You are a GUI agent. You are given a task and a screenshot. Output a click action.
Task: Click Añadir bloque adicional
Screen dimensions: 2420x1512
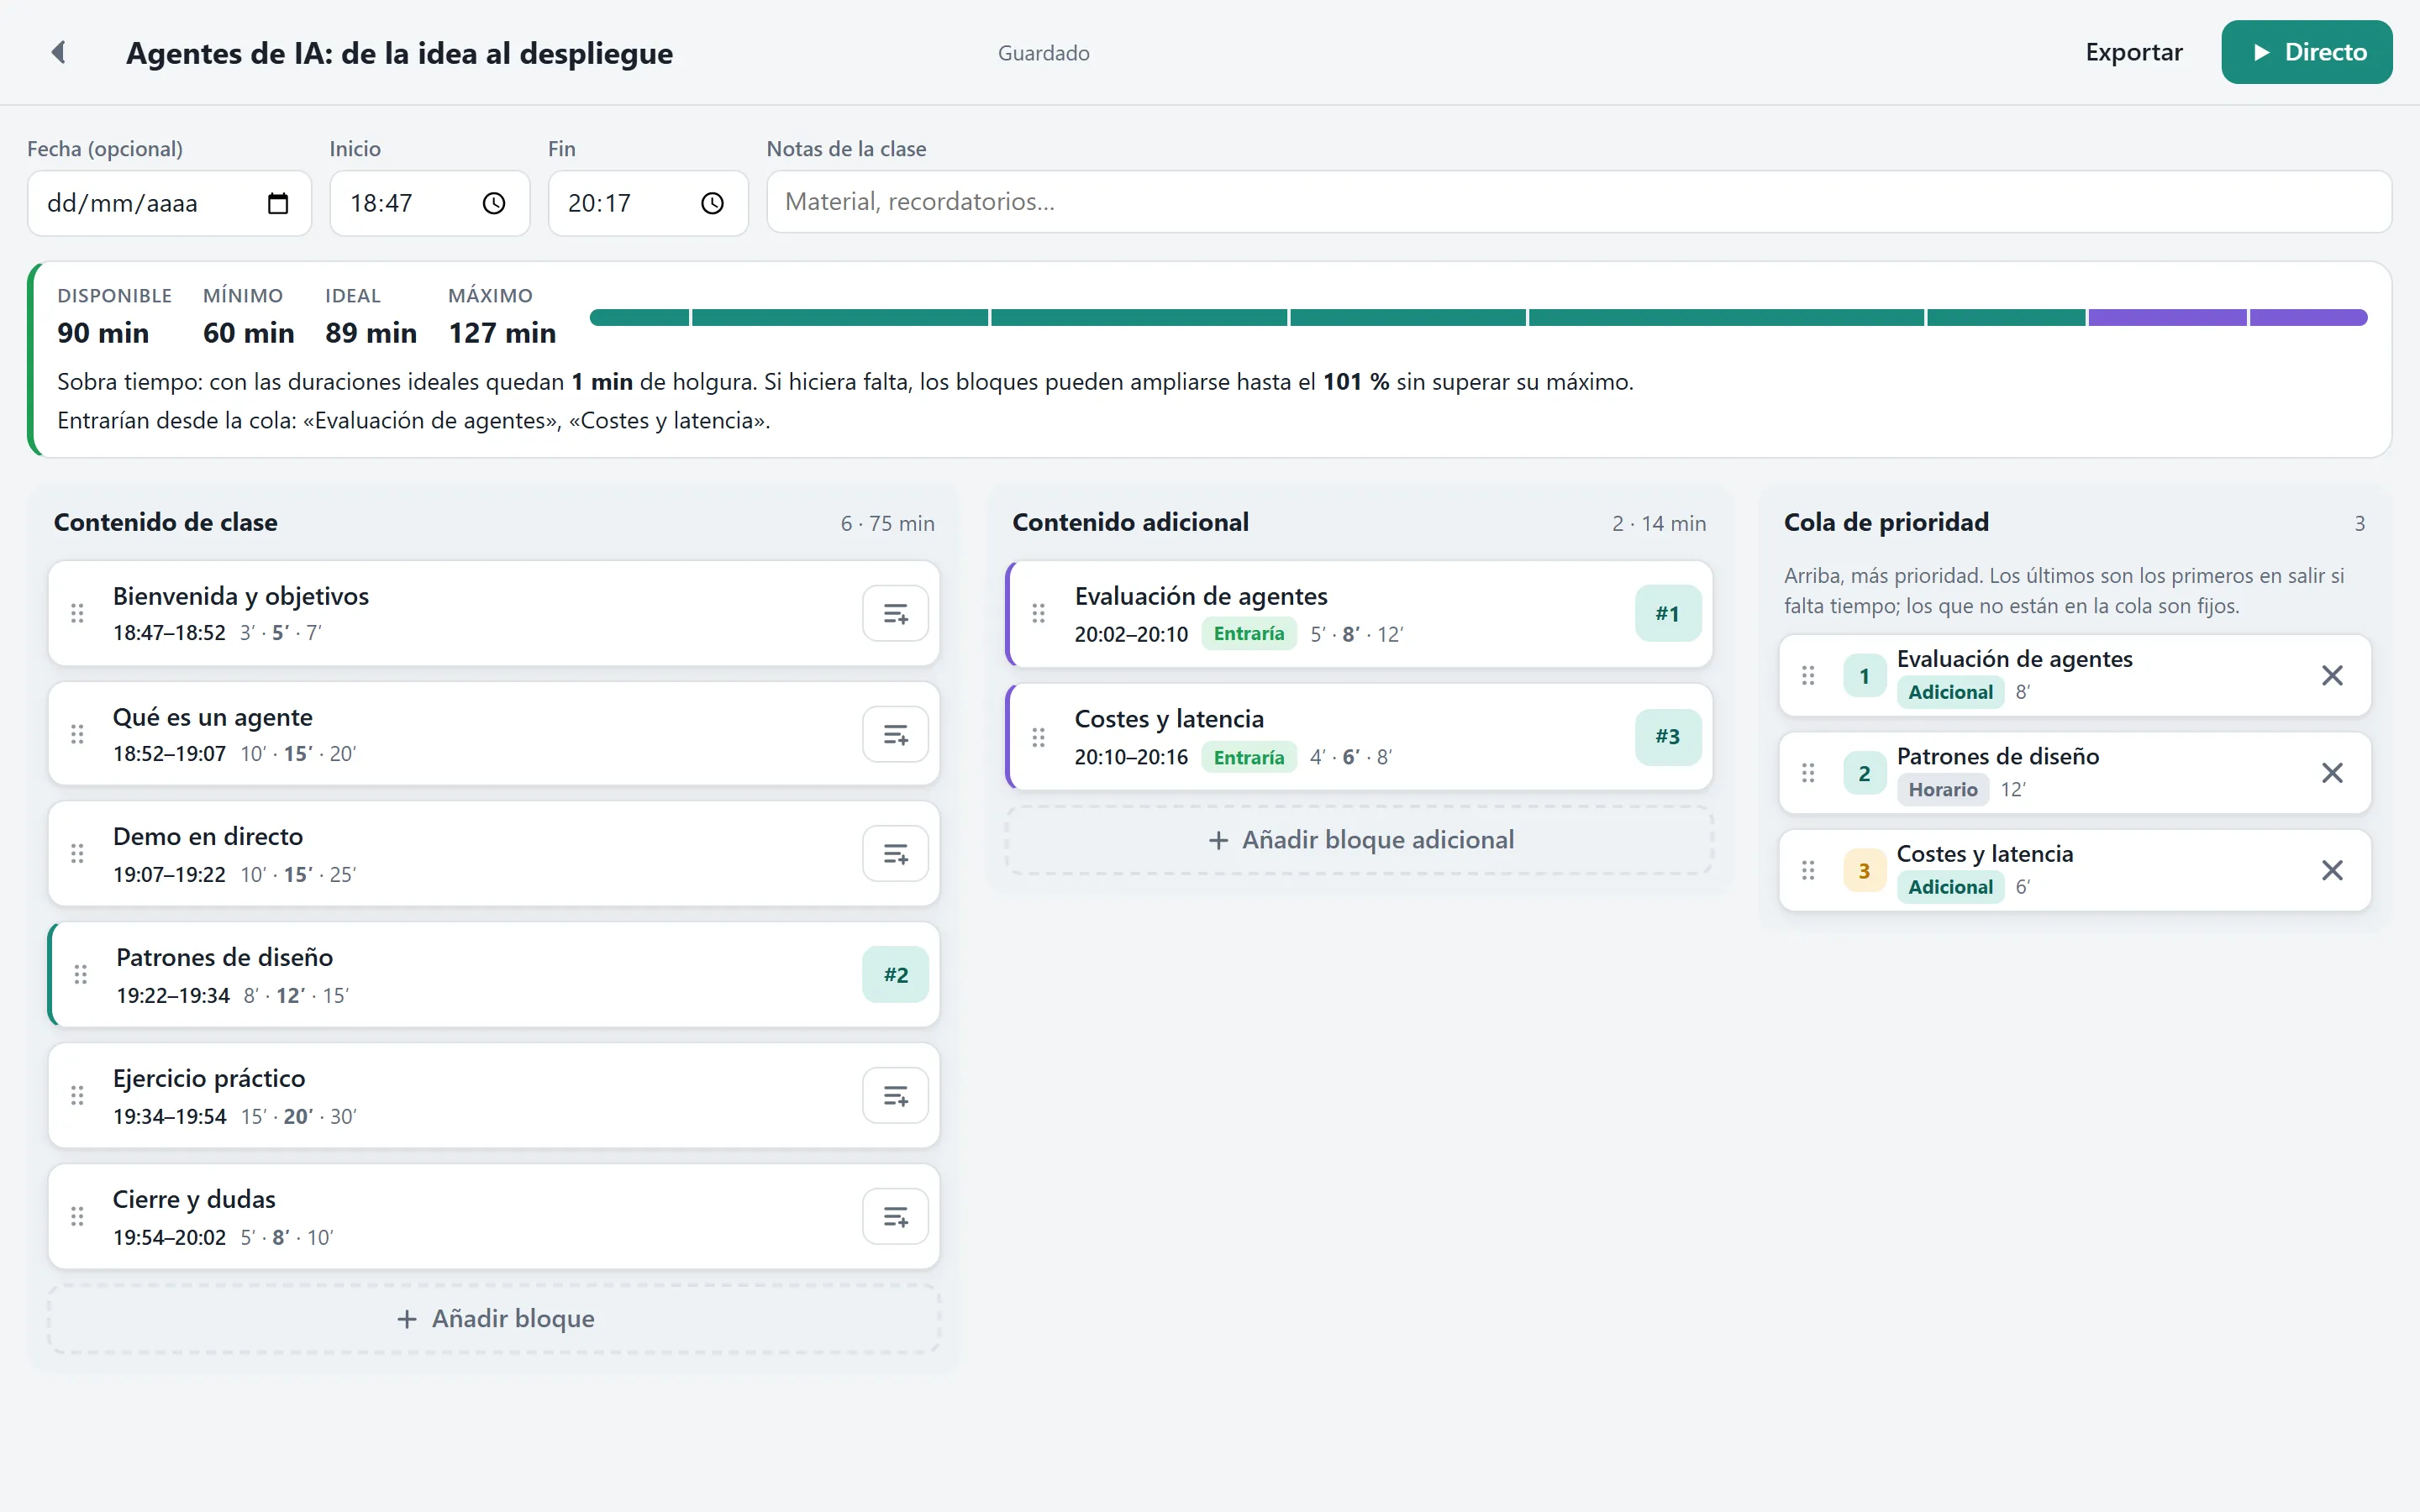tap(1359, 840)
